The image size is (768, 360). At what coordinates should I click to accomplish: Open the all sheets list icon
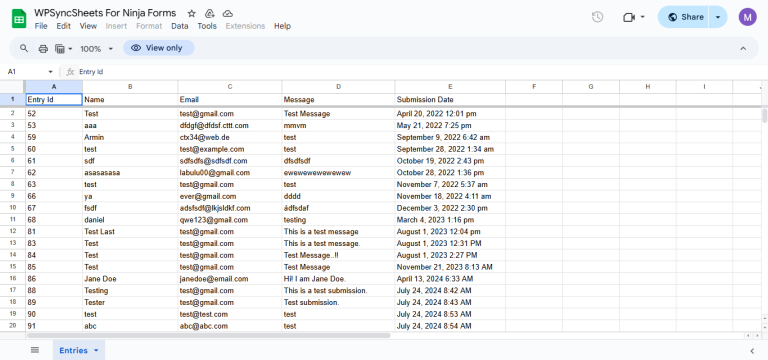(x=35, y=350)
